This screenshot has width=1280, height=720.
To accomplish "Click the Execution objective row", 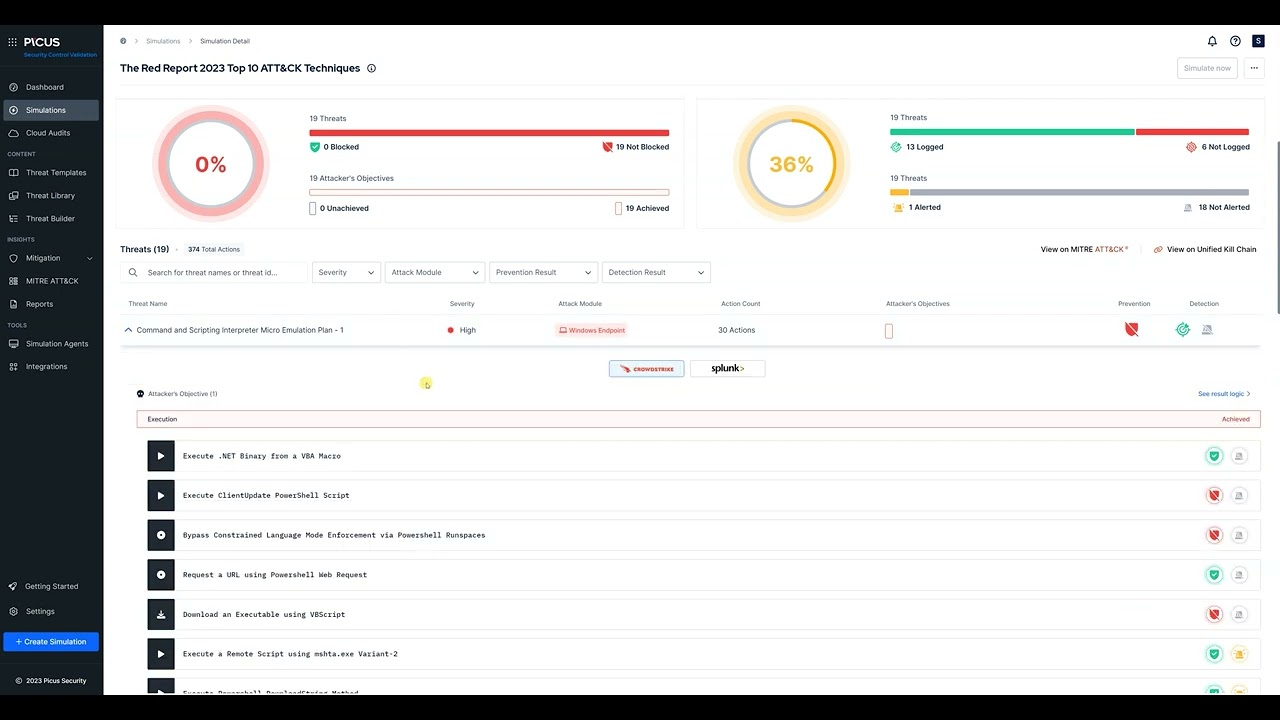I will [698, 419].
